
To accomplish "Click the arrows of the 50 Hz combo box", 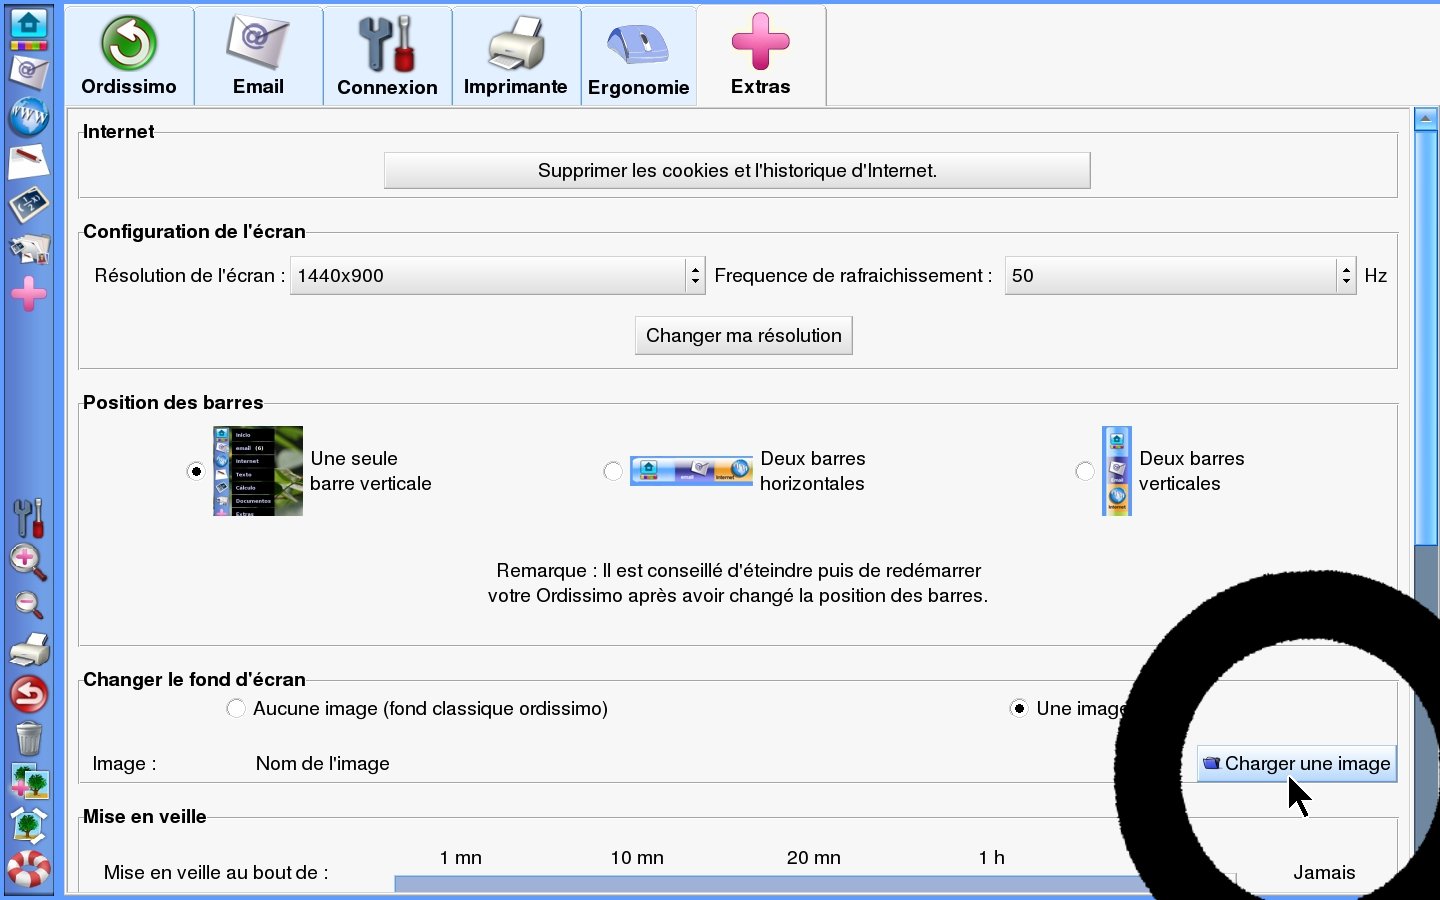I will 1346,276.
